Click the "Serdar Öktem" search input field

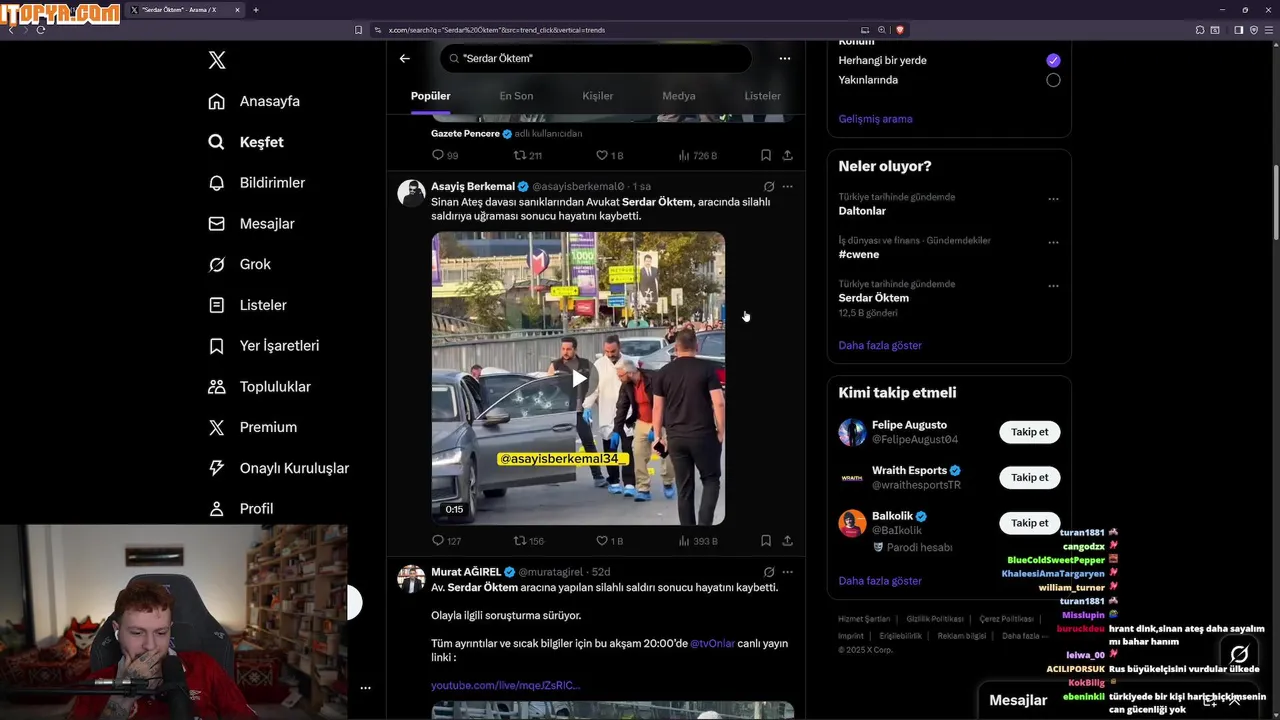(596, 58)
